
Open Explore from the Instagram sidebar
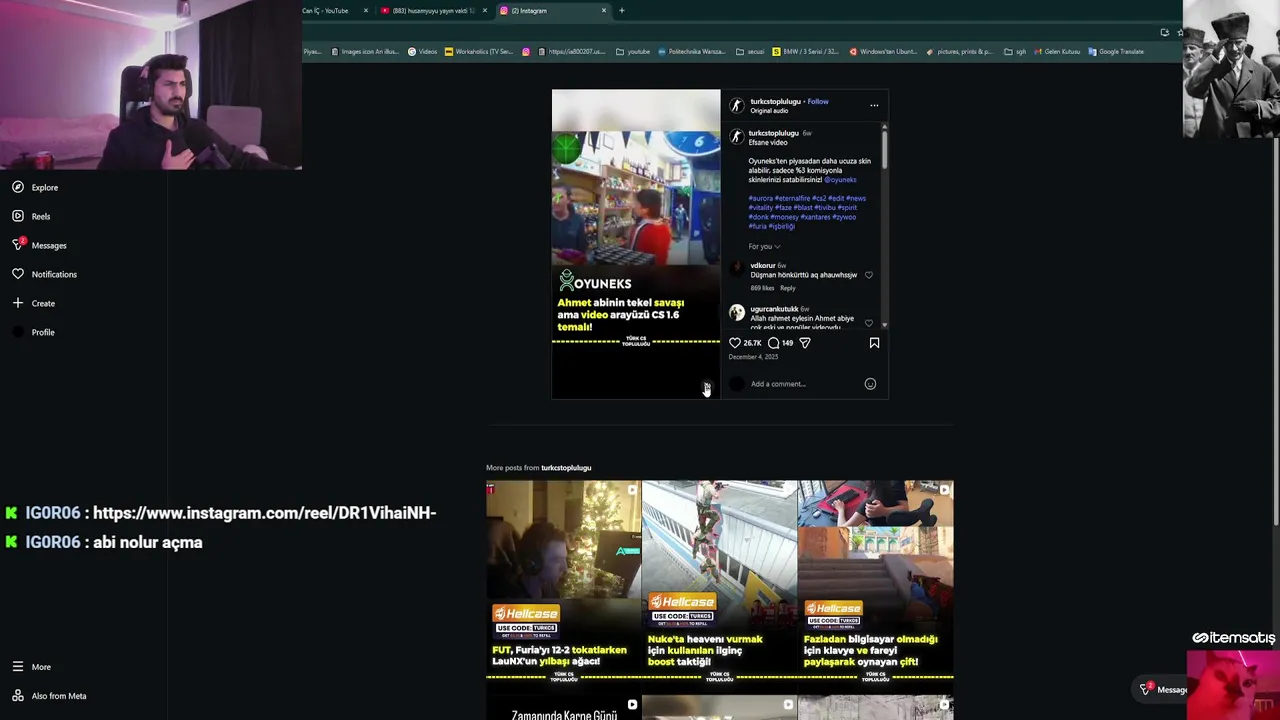pos(35,187)
